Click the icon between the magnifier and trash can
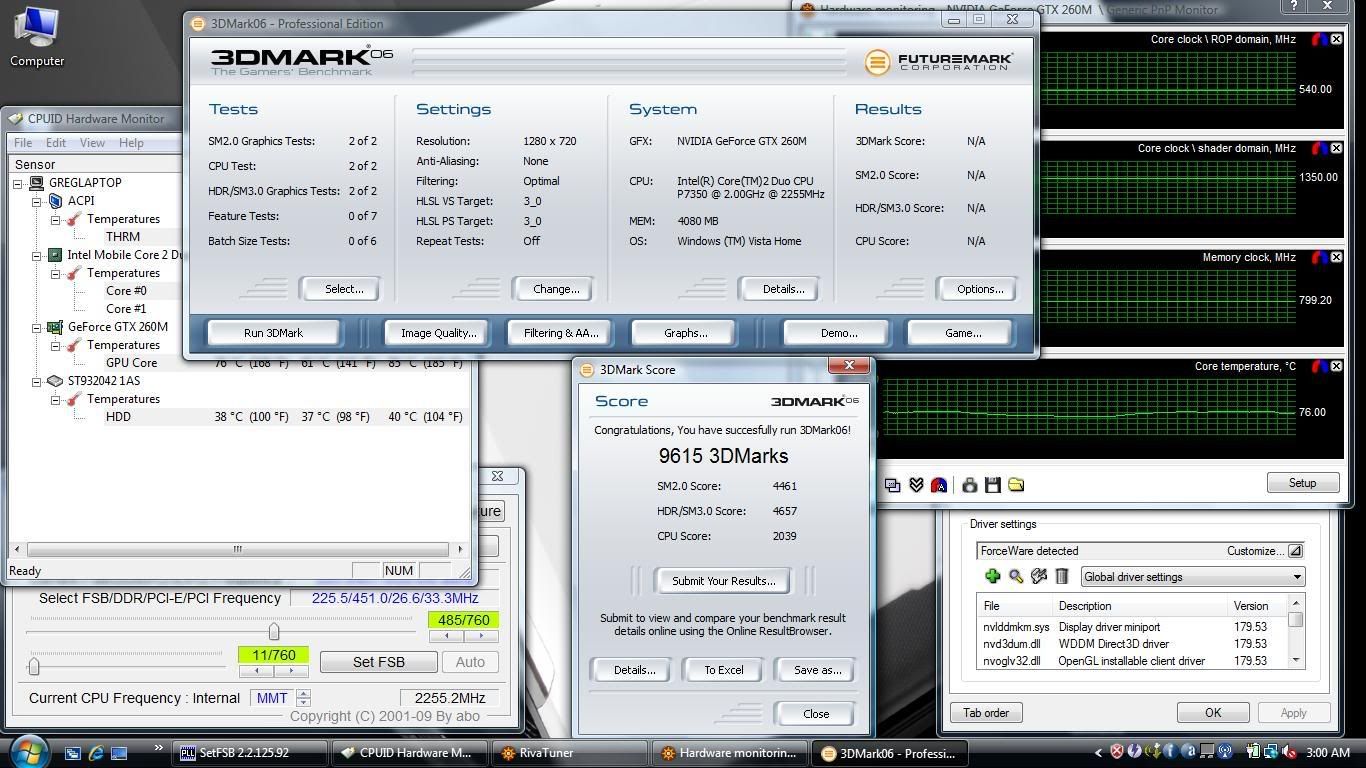Screen dimensions: 1366x768 1039,576
